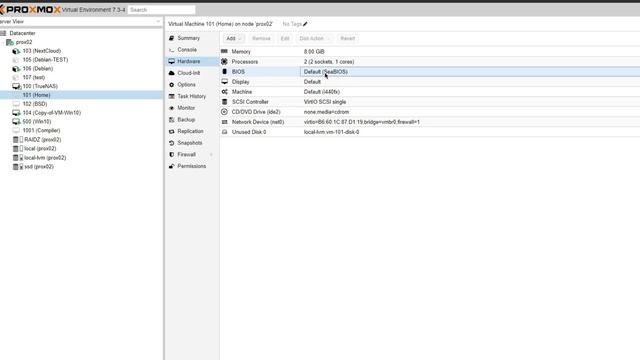Image resolution: width=640 pixels, height=360 pixels.
Task: Click the Edit button
Action: click(x=285, y=38)
